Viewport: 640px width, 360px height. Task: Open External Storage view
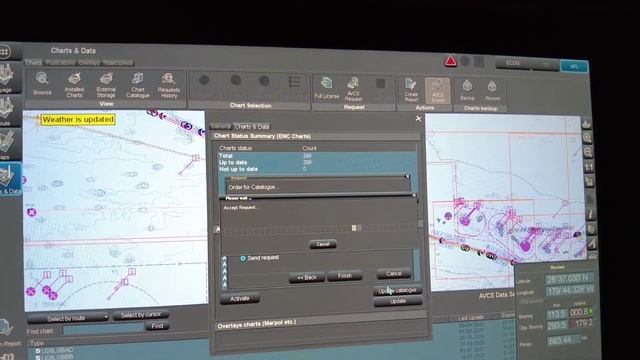pos(106,85)
